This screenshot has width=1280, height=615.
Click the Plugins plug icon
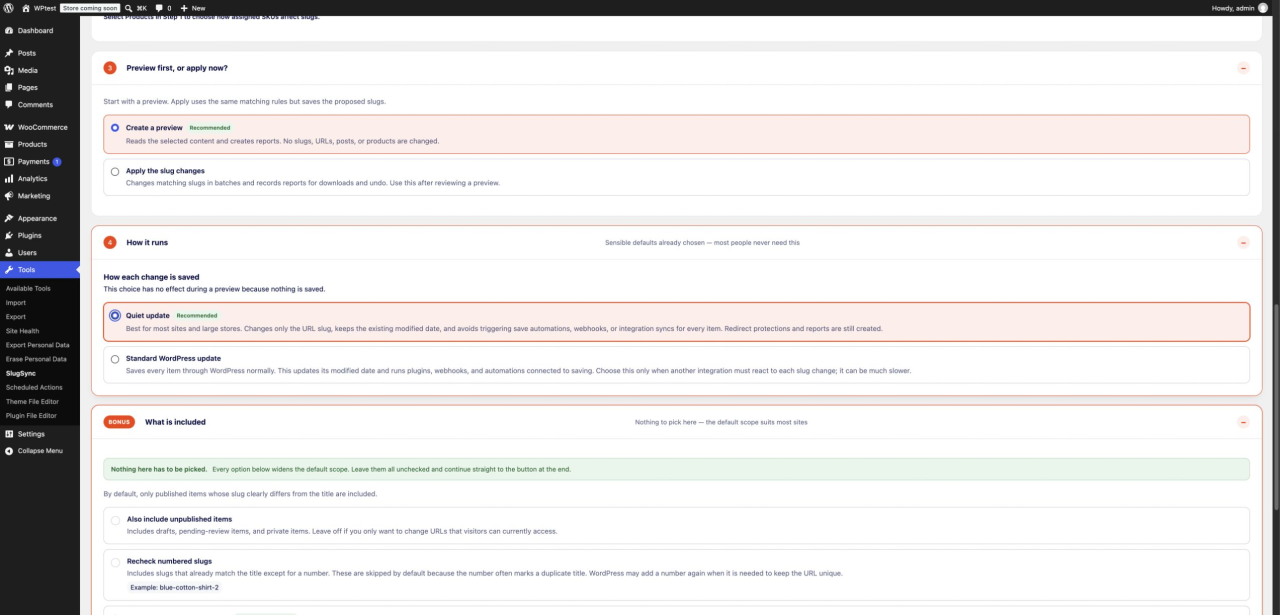(x=9, y=235)
